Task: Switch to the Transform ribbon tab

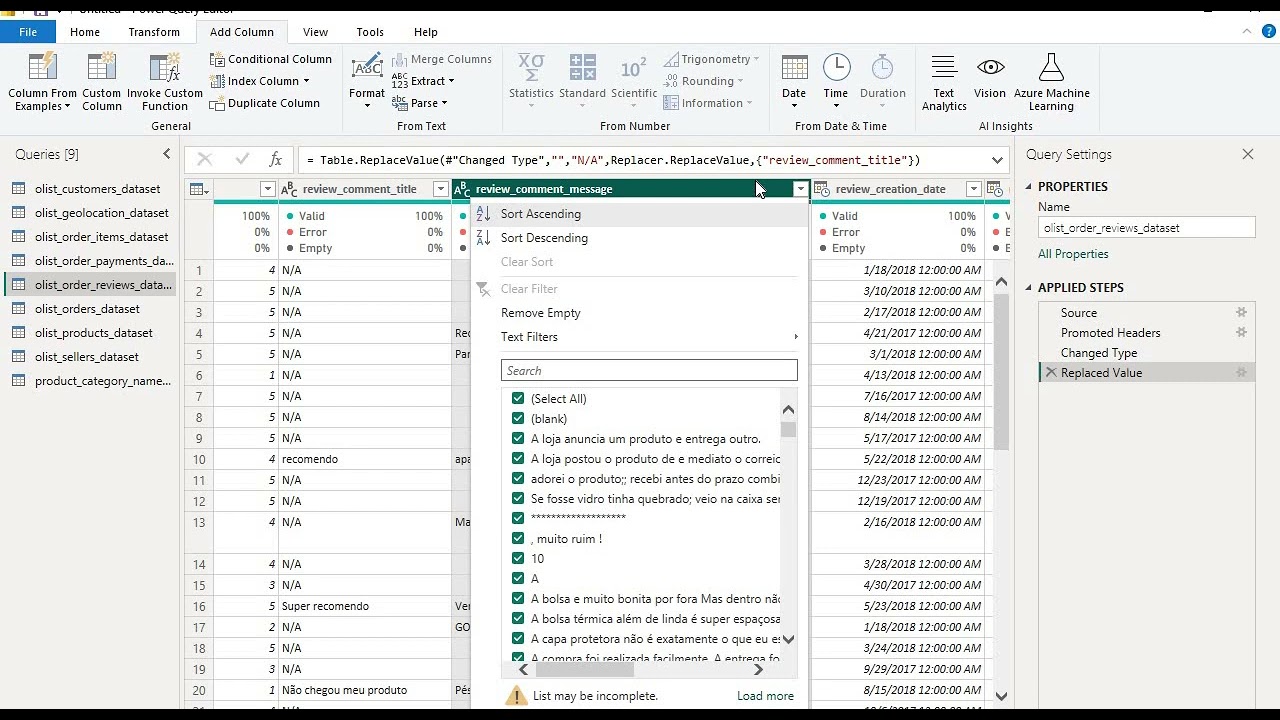Action: point(154,32)
